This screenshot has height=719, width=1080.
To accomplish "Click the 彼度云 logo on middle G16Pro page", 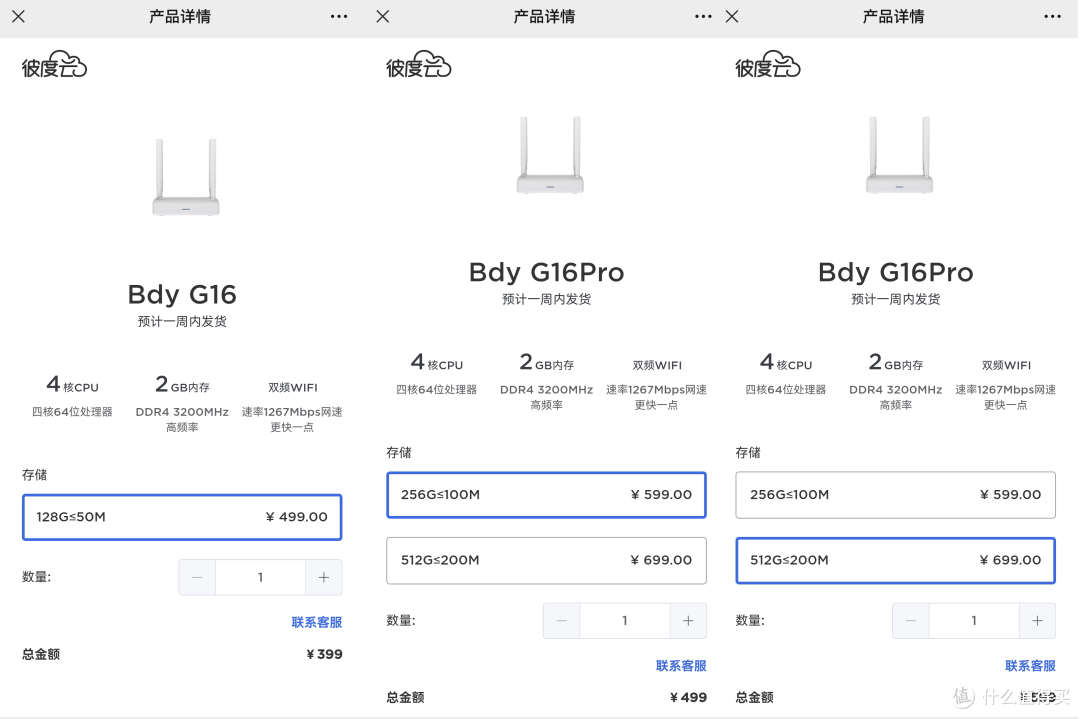I will click(419, 65).
